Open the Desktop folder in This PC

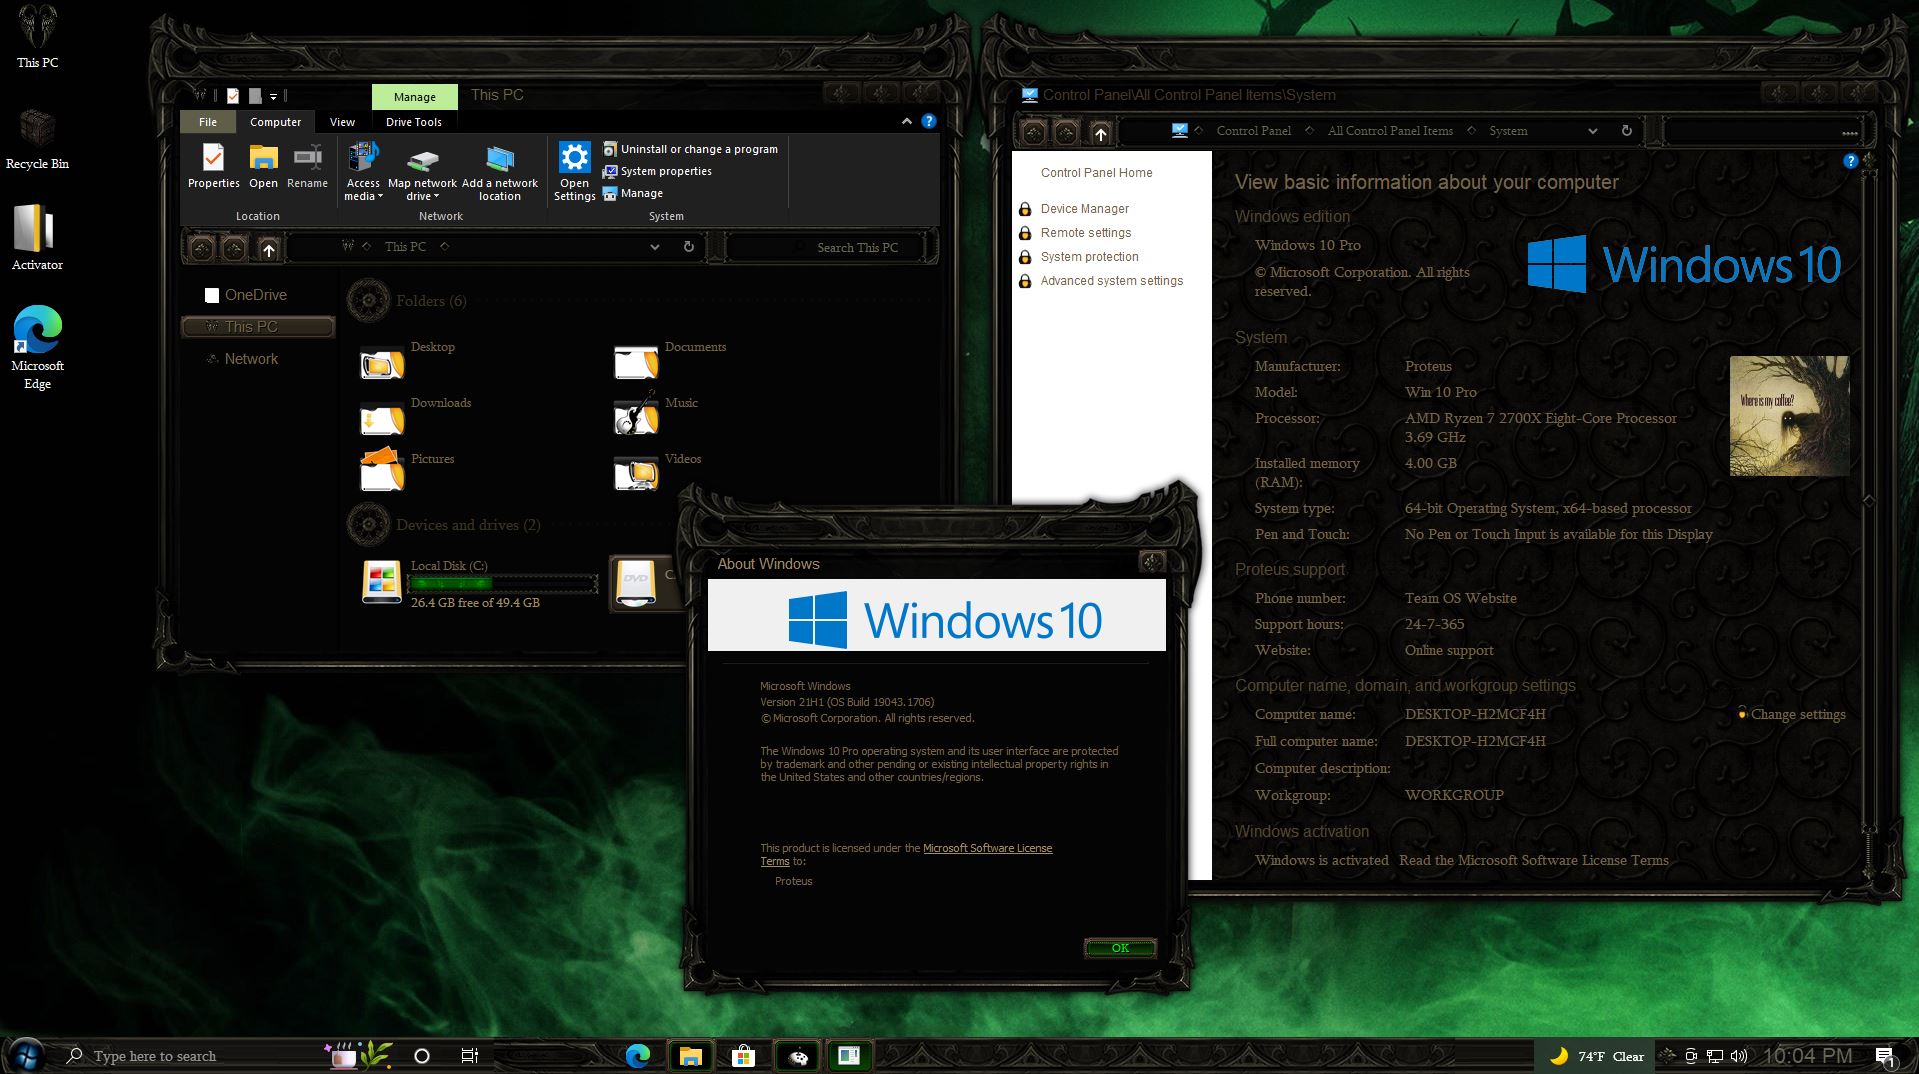382,362
